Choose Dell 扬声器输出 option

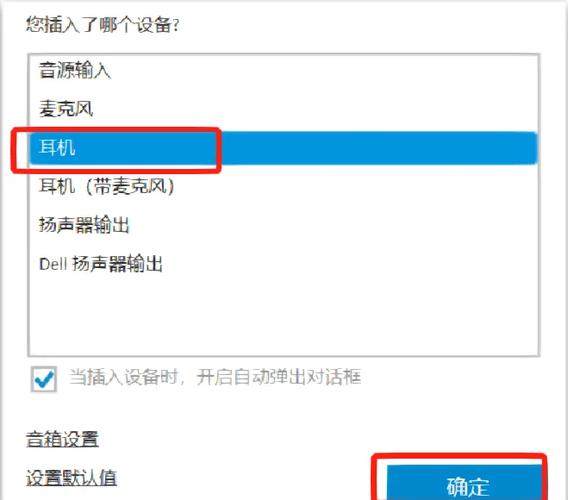pyautogui.click(x=284, y=264)
